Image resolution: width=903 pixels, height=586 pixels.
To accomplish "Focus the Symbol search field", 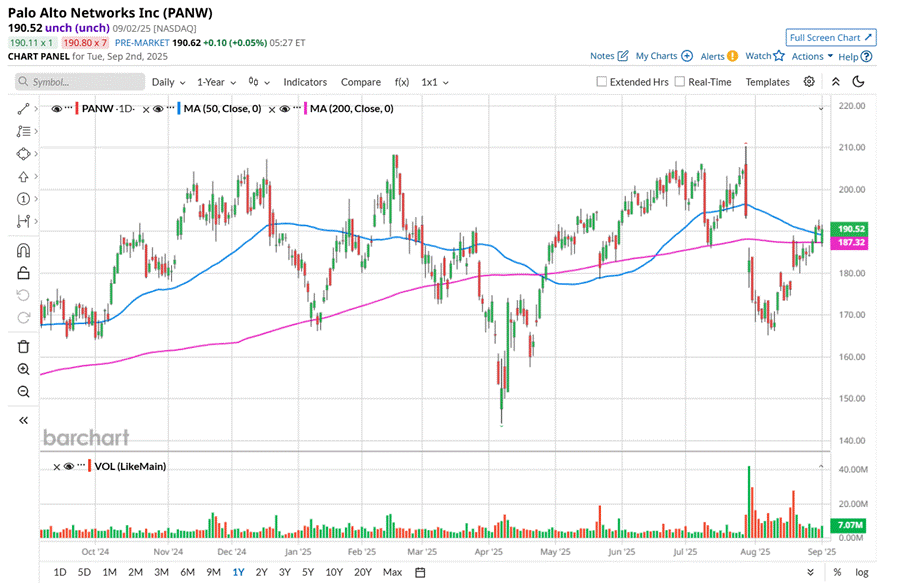I will pyautogui.click(x=80, y=82).
